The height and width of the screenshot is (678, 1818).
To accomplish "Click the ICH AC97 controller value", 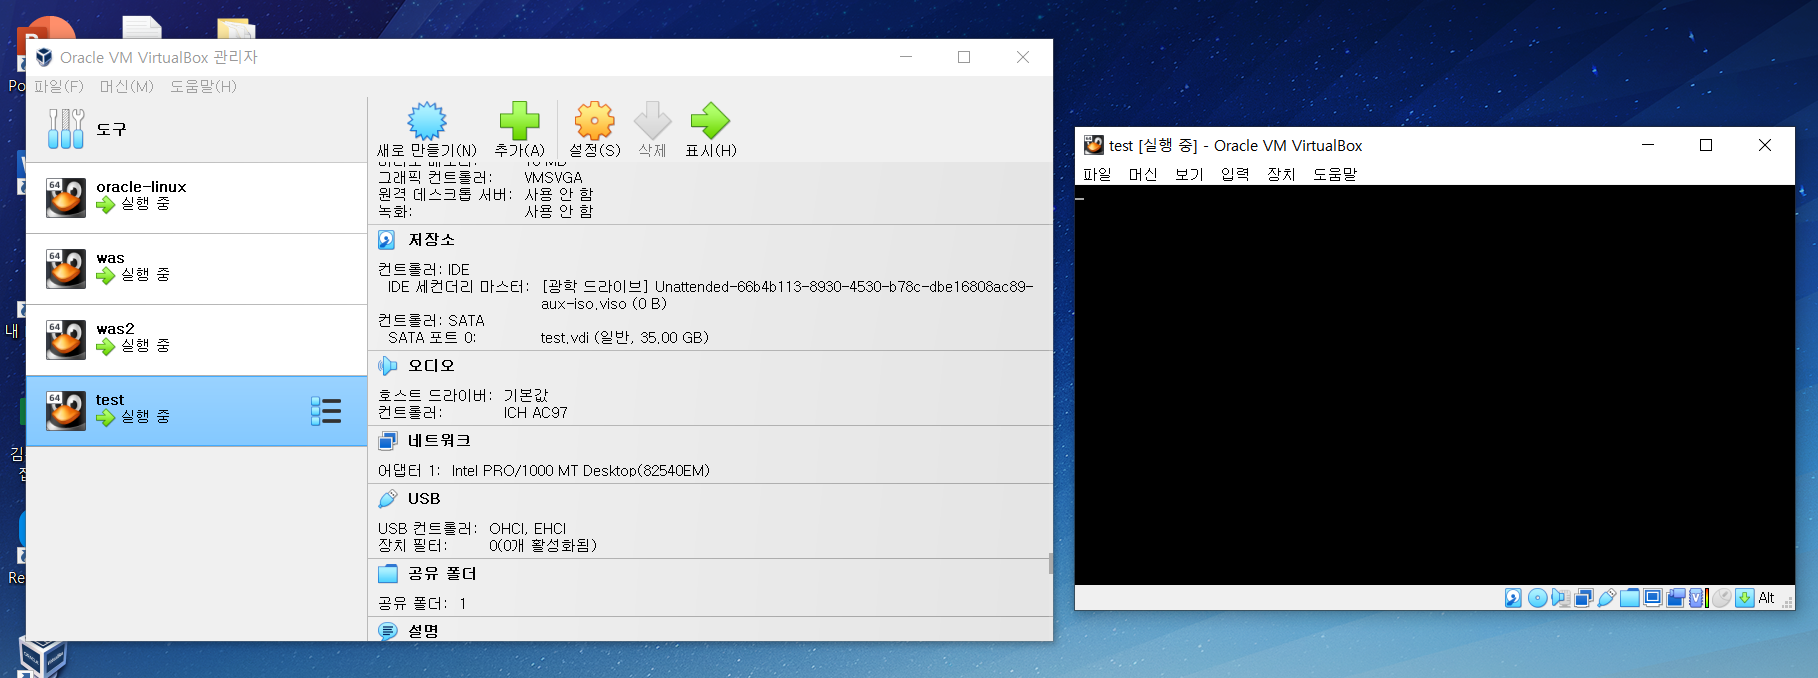I will pyautogui.click(x=535, y=413).
